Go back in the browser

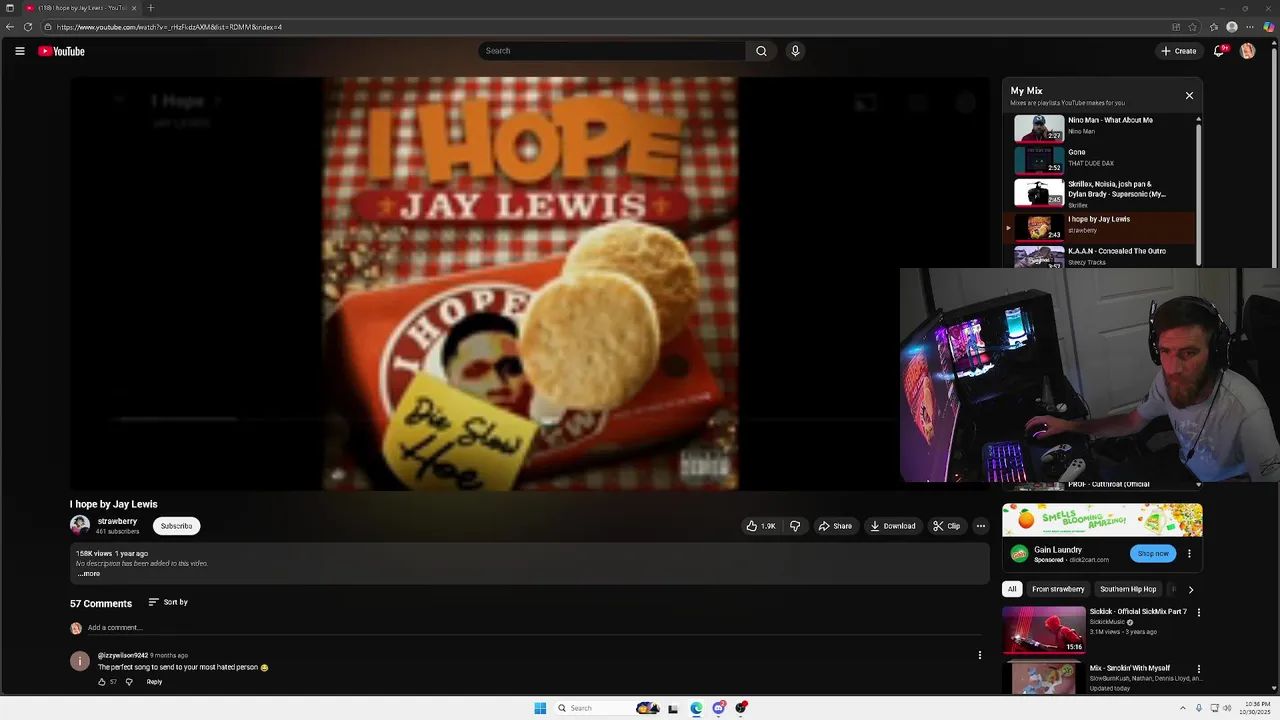pyautogui.click(x=10, y=27)
